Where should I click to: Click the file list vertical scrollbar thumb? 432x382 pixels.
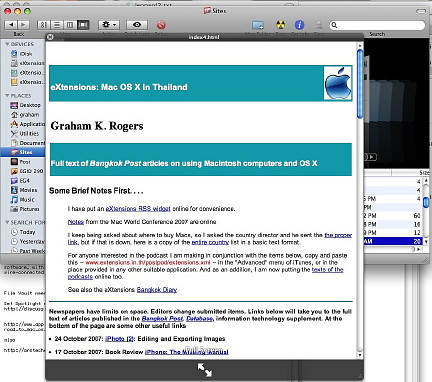point(426,202)
